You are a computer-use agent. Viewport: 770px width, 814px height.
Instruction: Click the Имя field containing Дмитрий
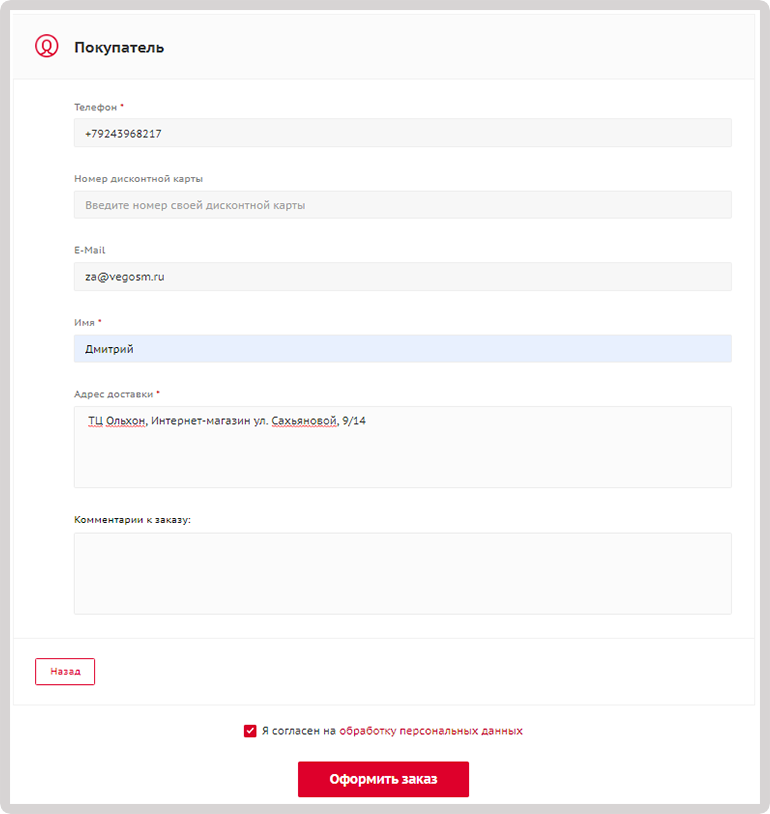(x=402, y=348)
